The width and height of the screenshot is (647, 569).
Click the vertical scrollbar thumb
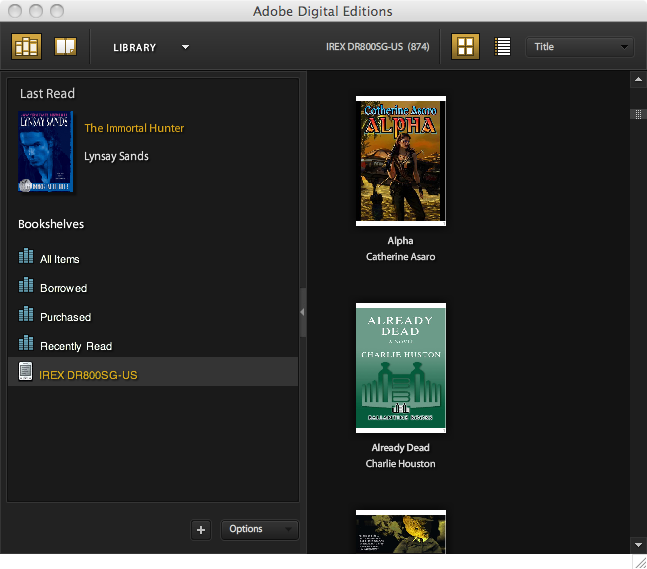click(x=638, y=114)
